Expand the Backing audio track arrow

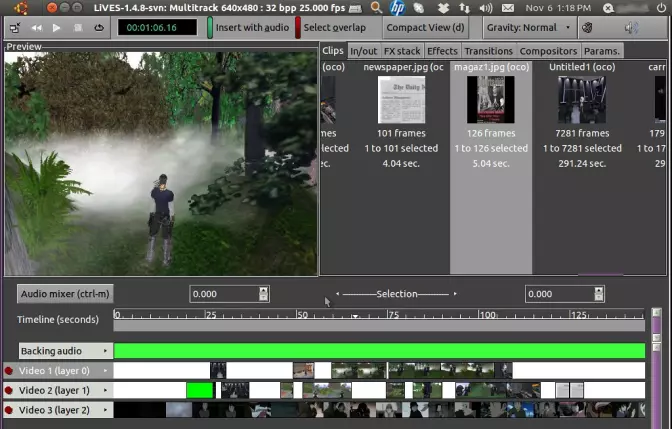(105, 351)
